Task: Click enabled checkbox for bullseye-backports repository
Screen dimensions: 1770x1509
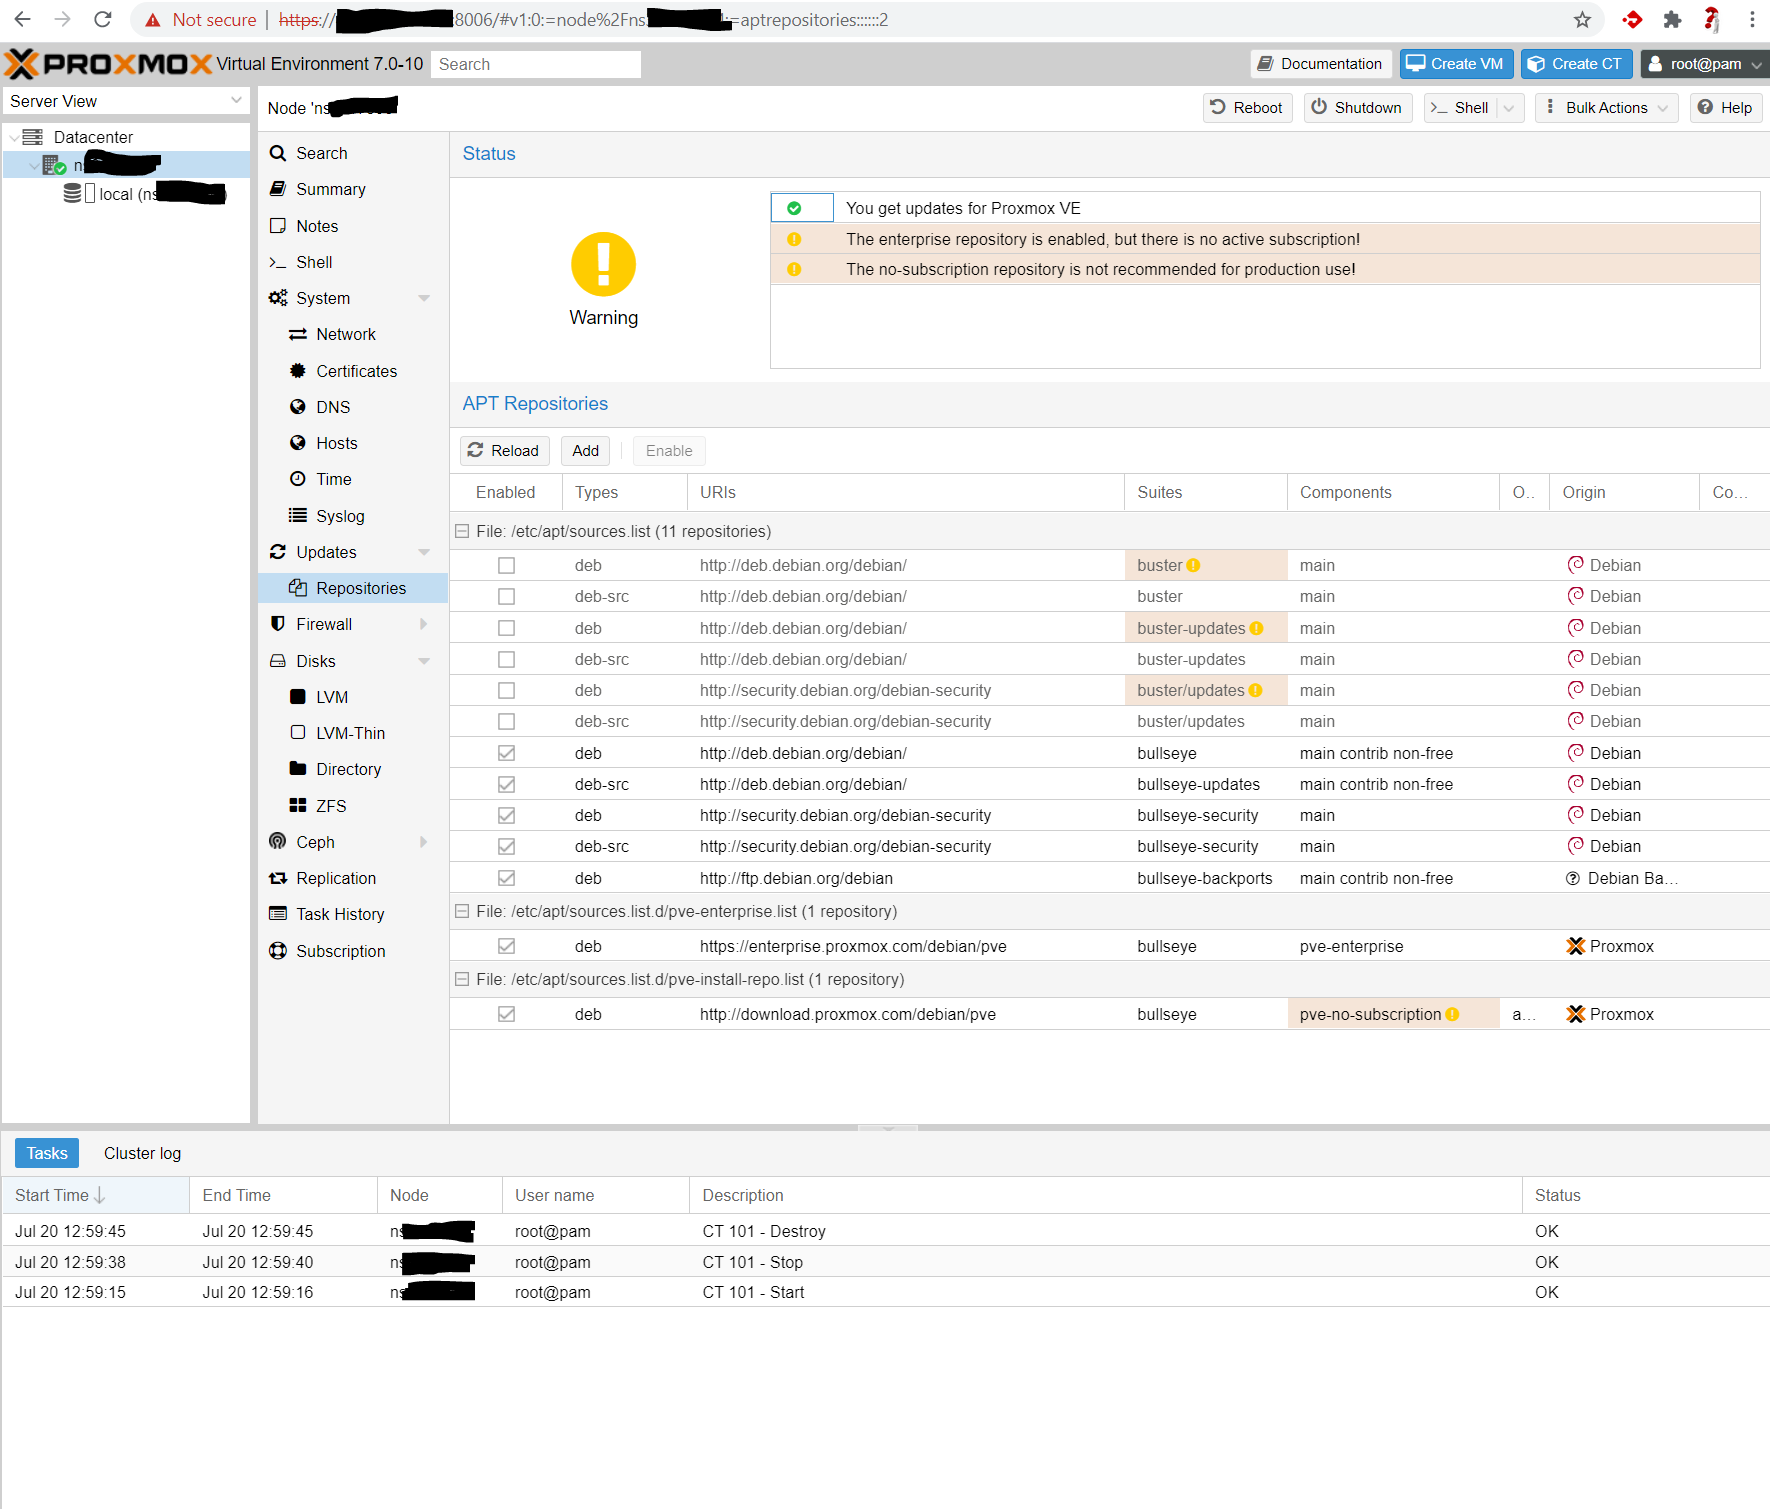Action: pos(507,878)
